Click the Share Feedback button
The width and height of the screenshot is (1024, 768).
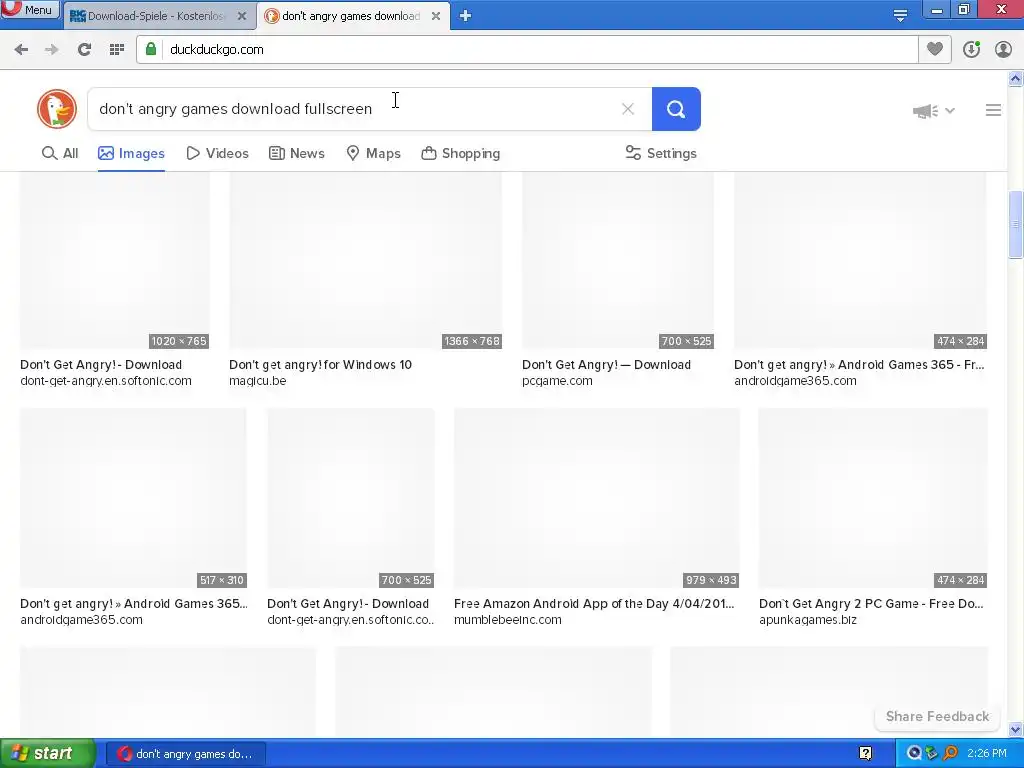(937, 716)
